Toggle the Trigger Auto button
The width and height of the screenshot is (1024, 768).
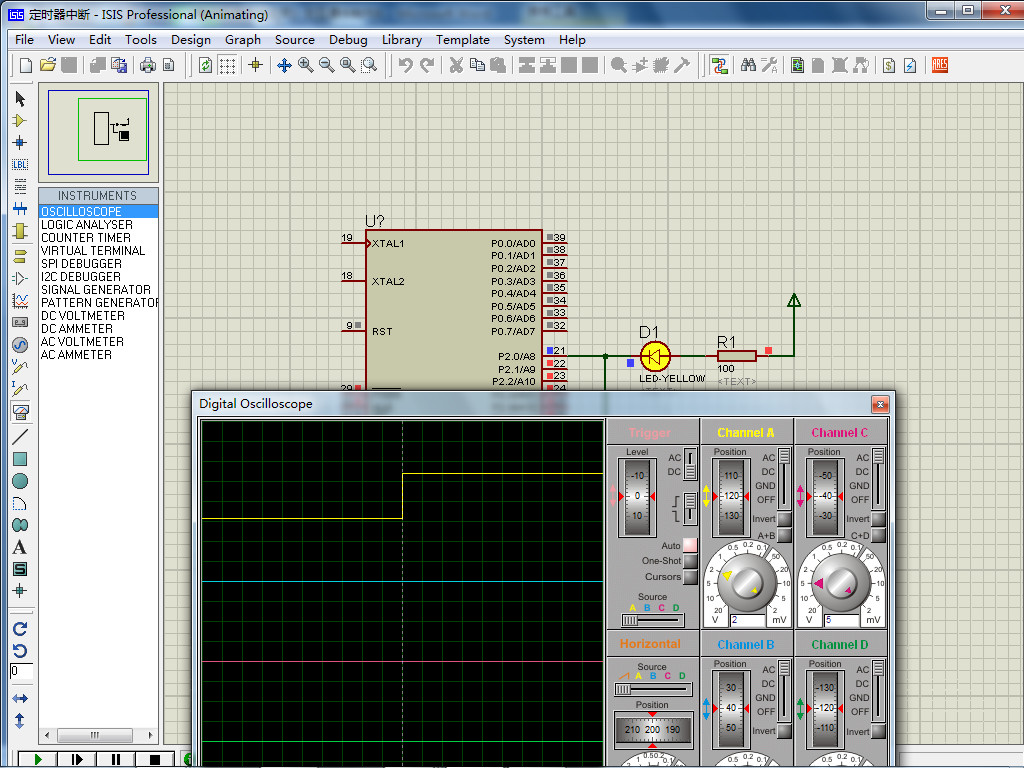(x=690, y=545)
